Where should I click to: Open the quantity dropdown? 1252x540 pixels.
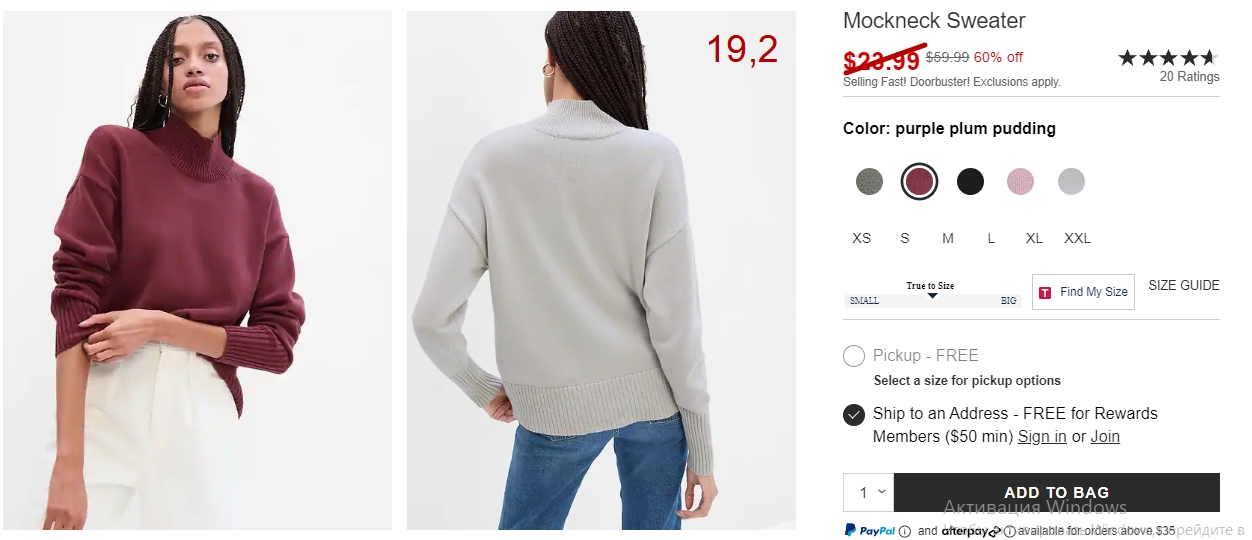pyautogui.click(x=868, y=492)
